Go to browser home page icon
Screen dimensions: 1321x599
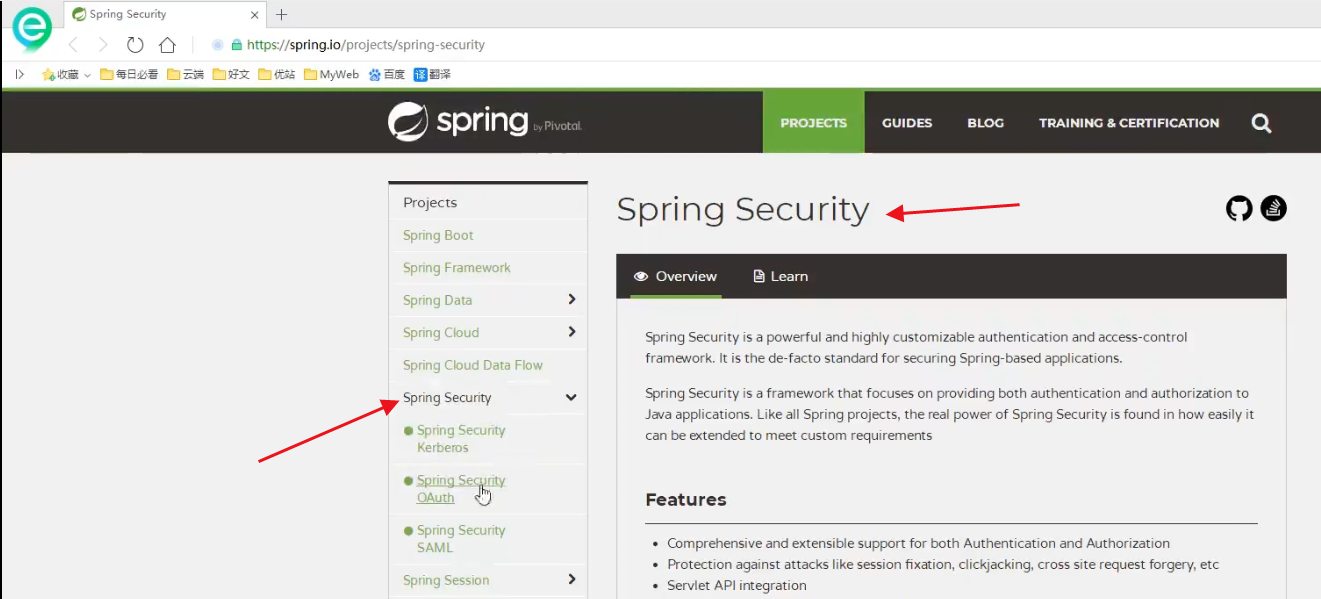pyautogui.click(x=167, y=45)
